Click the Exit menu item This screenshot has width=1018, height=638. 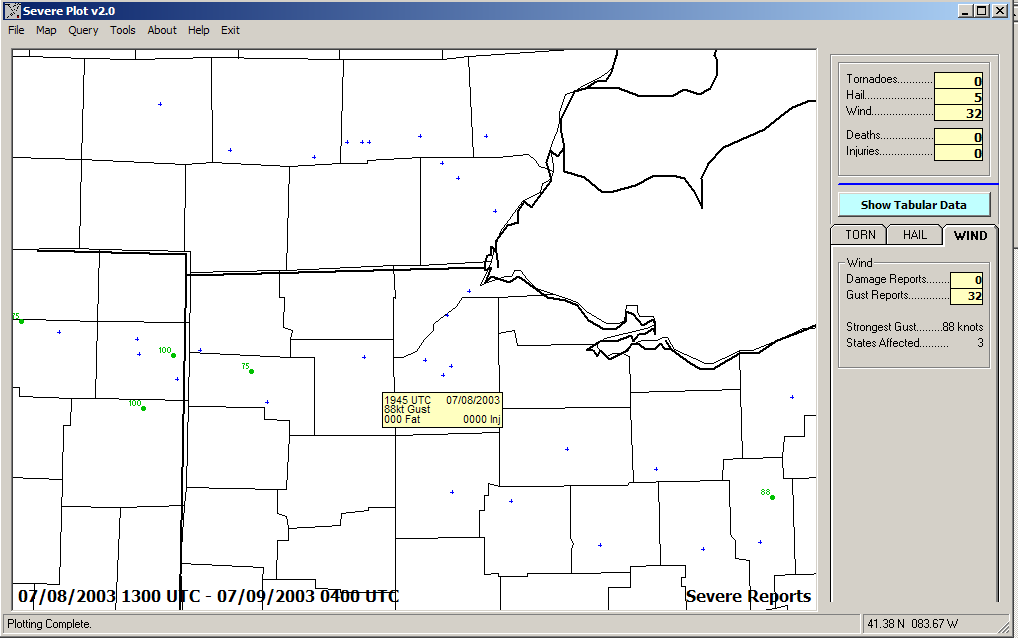230,30
